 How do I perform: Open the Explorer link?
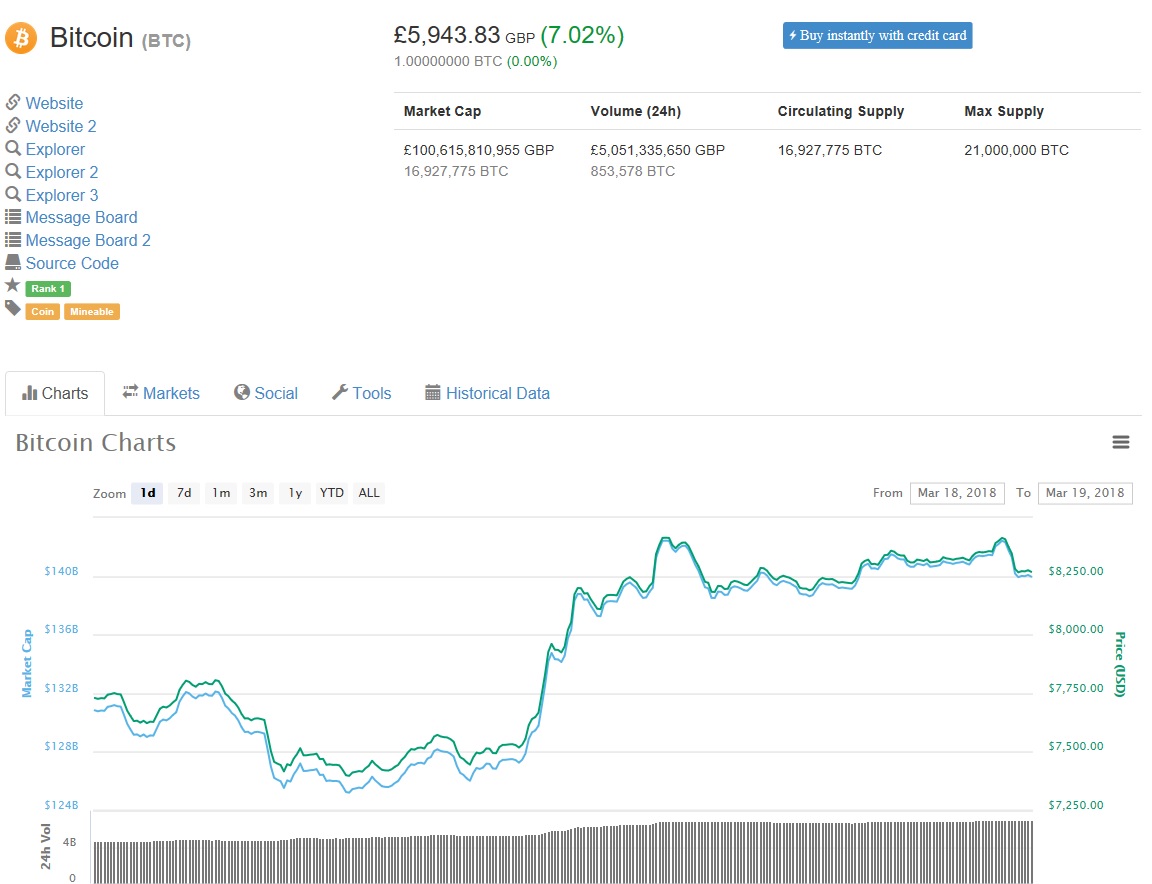pyautogui.click(x=55, y=149)
